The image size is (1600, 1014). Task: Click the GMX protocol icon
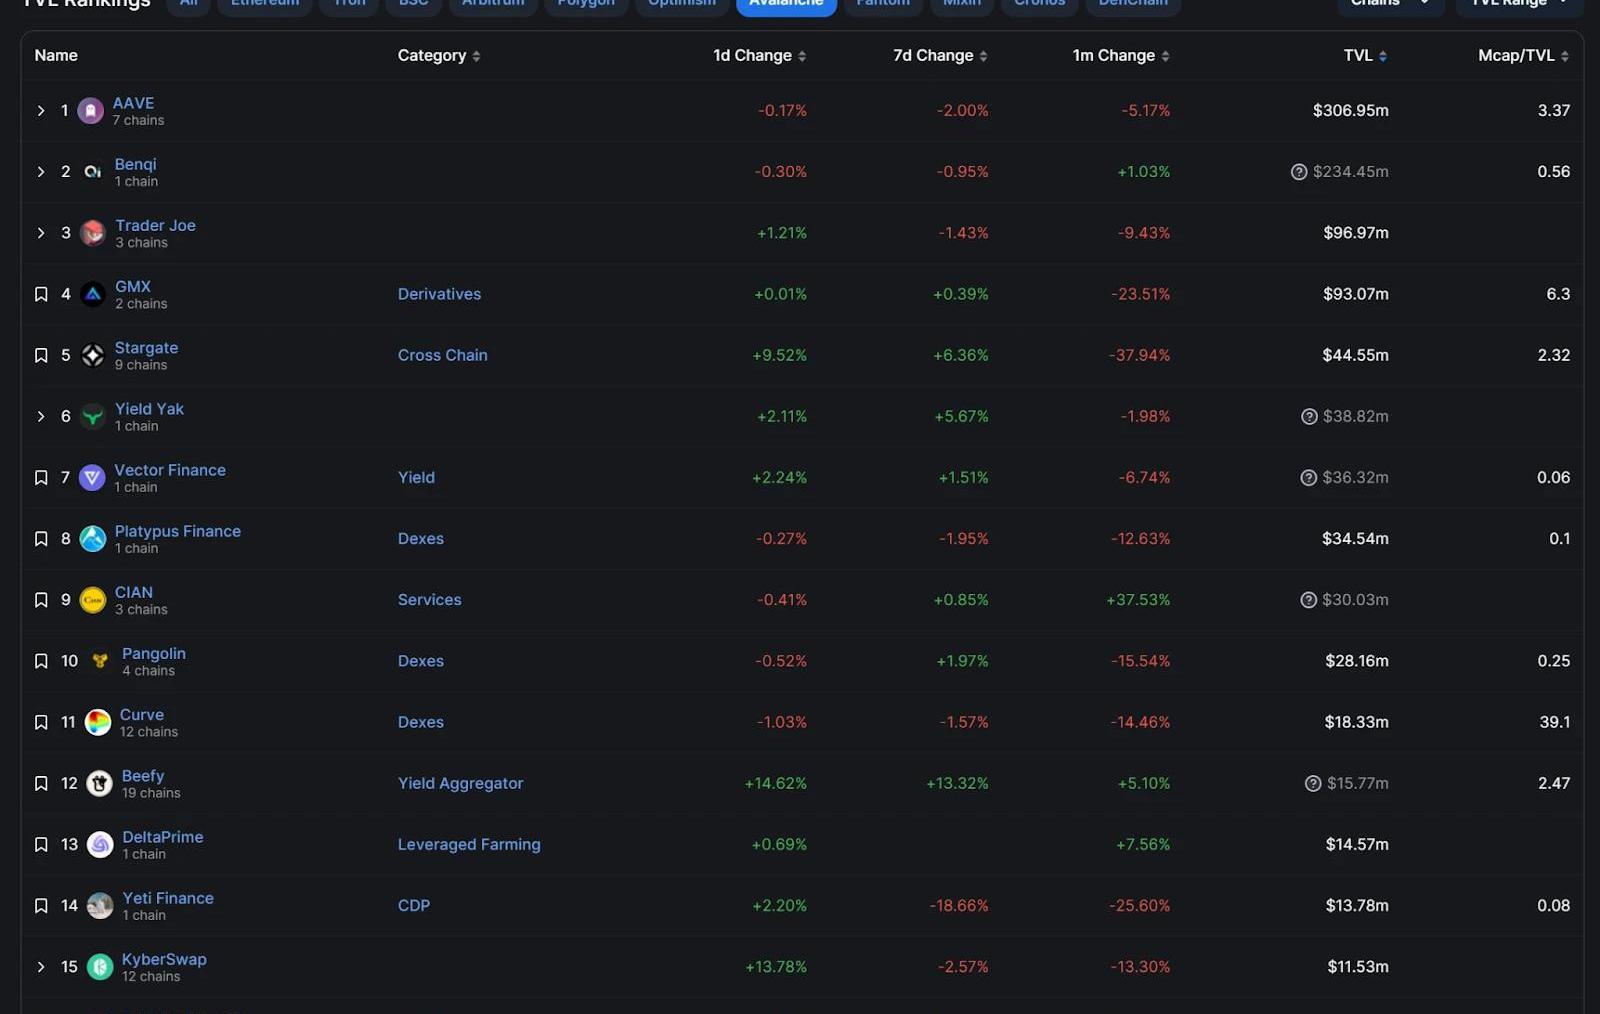[93, 294]
